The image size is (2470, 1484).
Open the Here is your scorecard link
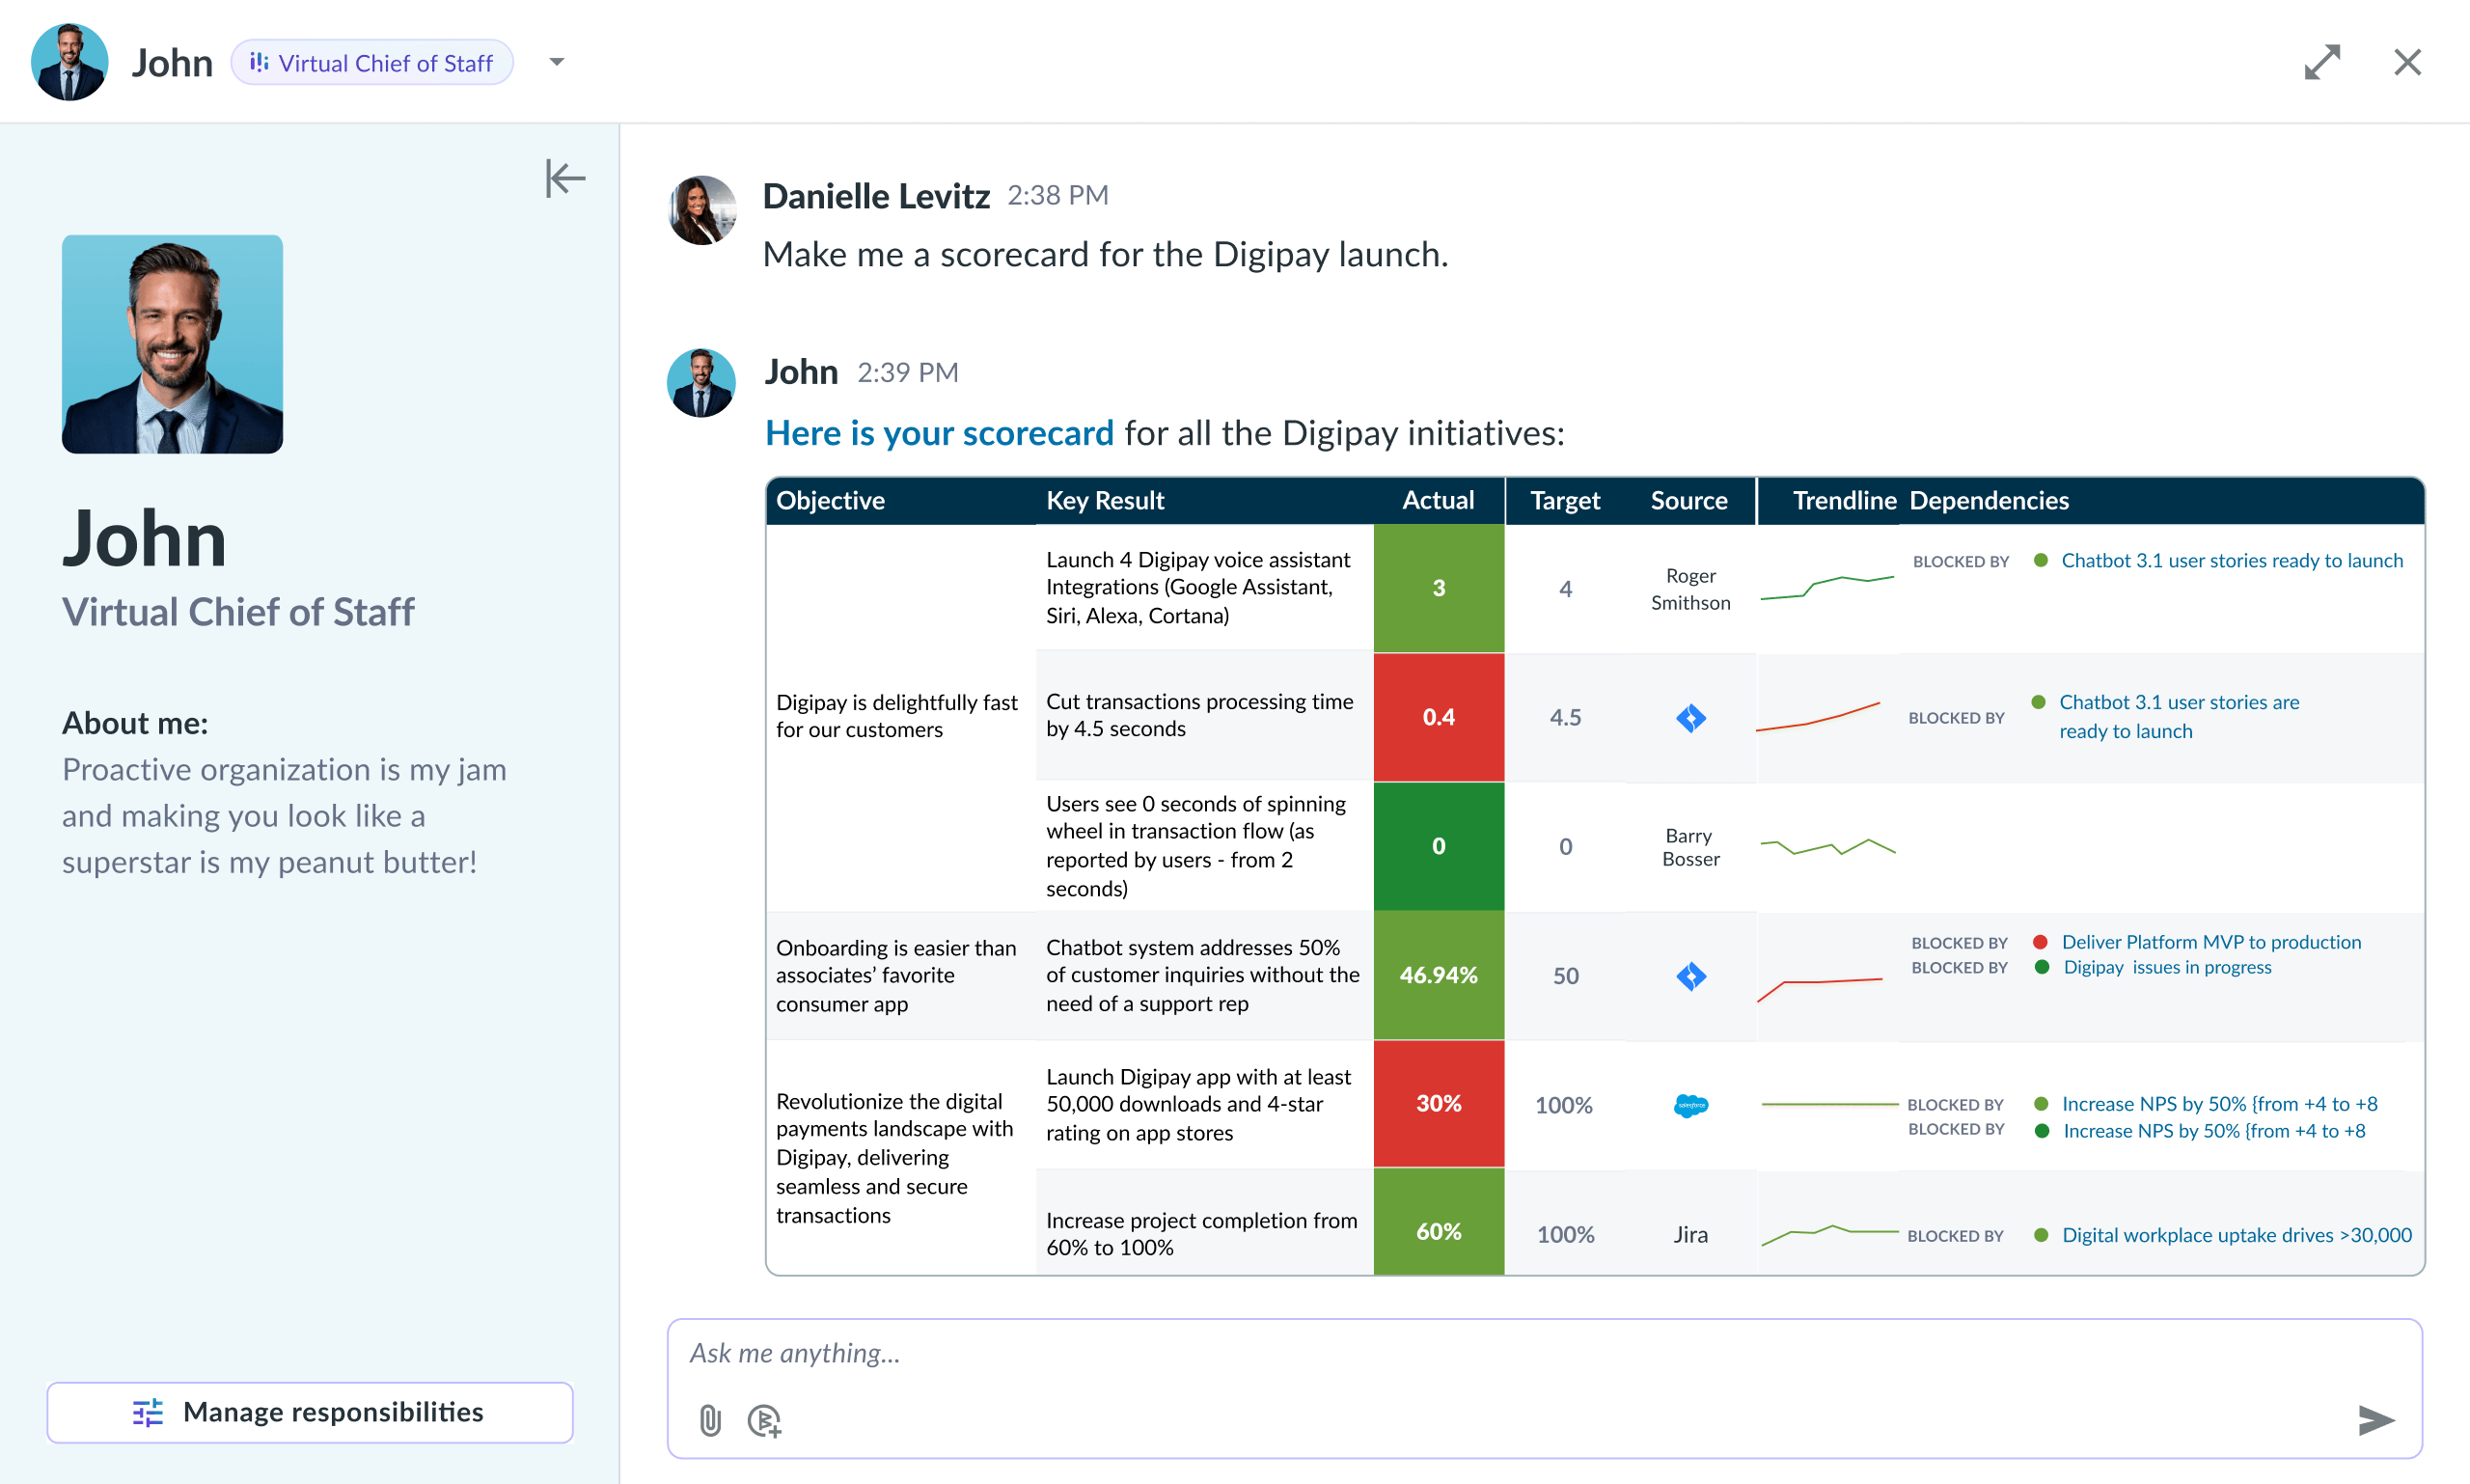coord(939,433)
